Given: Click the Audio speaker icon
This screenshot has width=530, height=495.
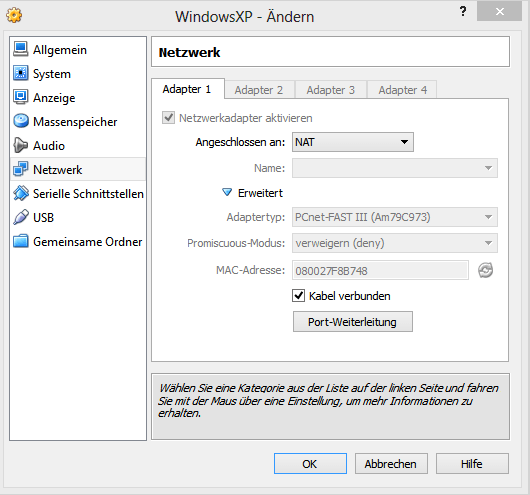Looking at the screenshot, I should point(21,145).
